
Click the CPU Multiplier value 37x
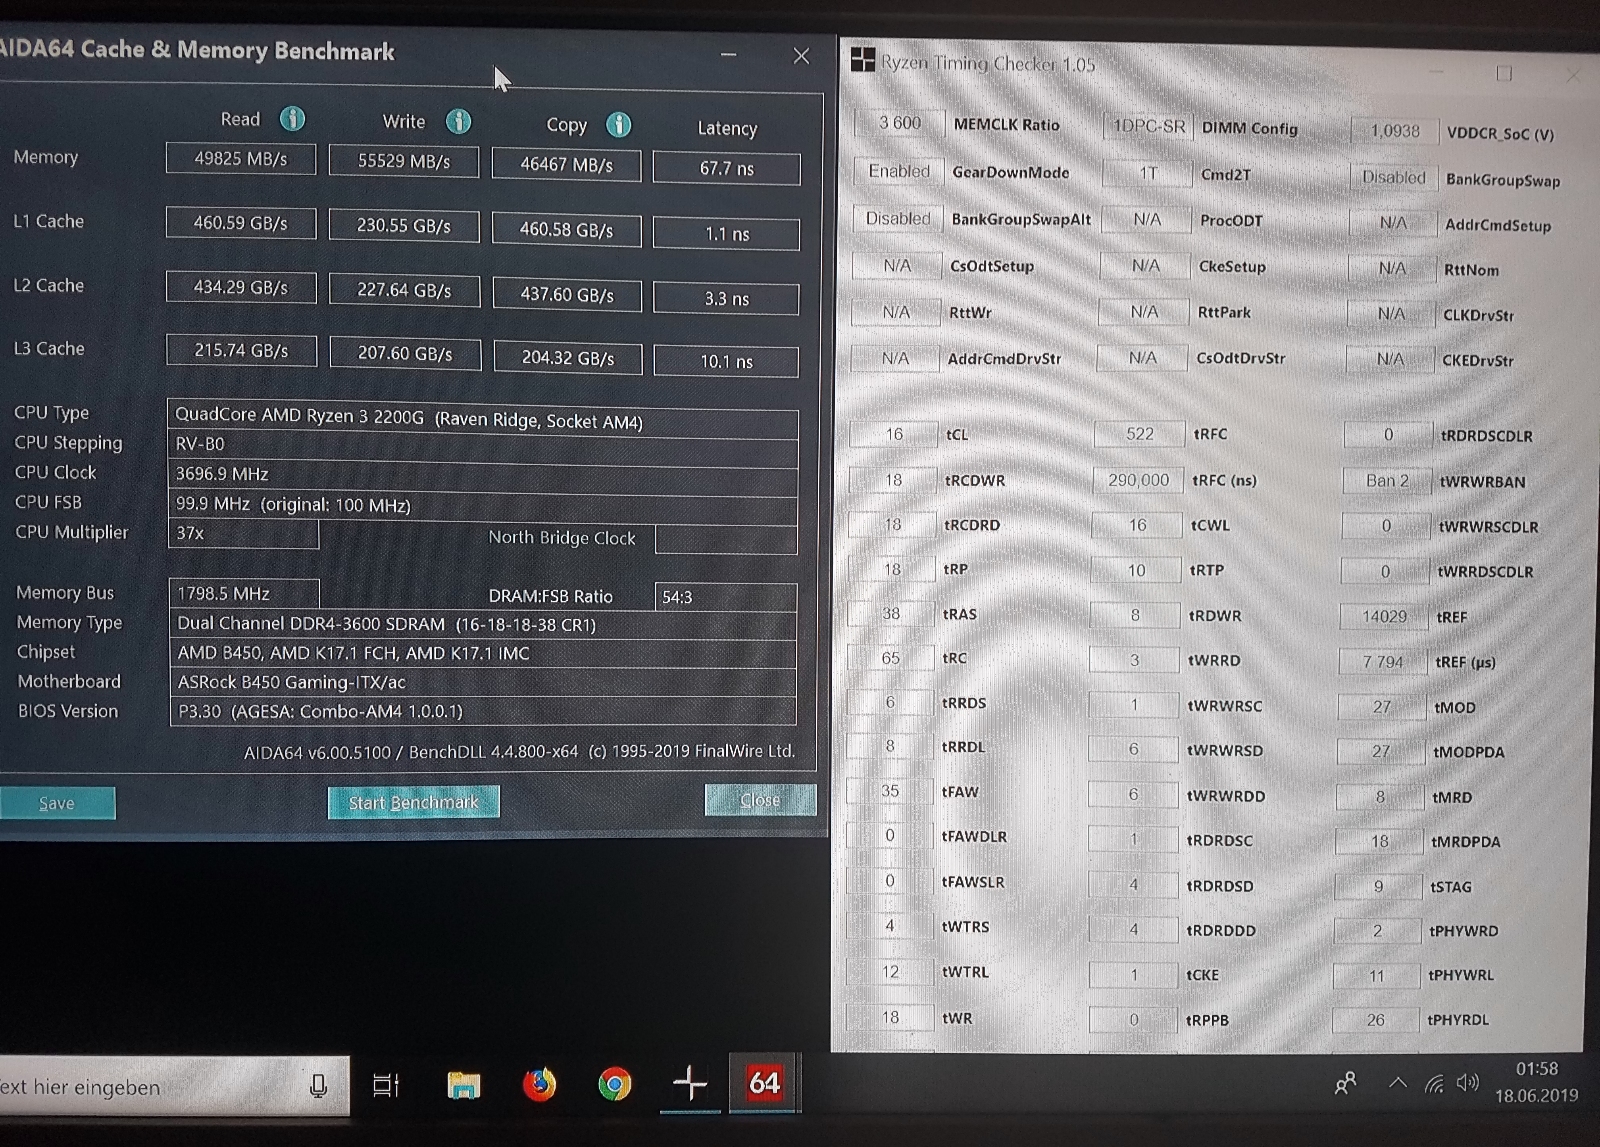243,533
